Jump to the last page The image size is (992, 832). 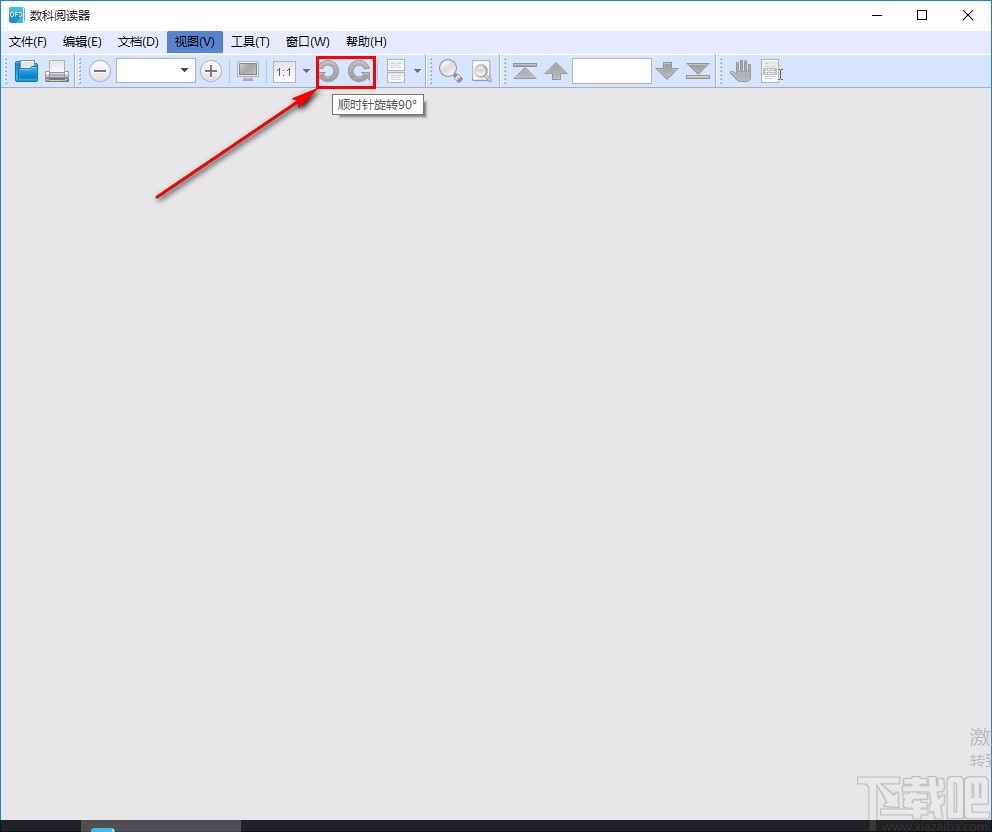coord(698,71)
